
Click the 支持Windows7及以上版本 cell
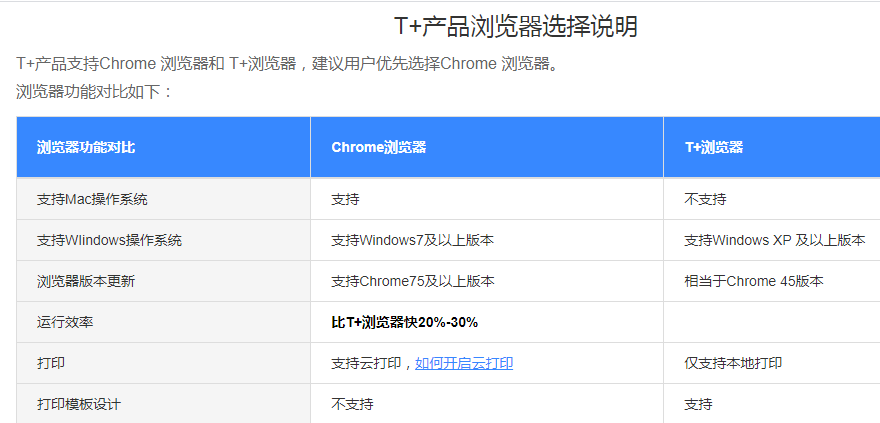412,240
